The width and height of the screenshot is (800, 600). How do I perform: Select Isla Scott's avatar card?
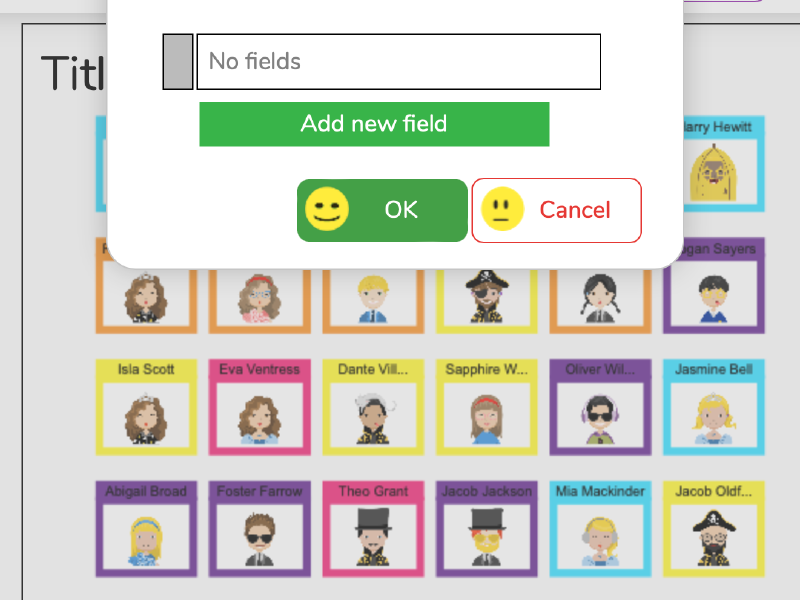point(146,407)
